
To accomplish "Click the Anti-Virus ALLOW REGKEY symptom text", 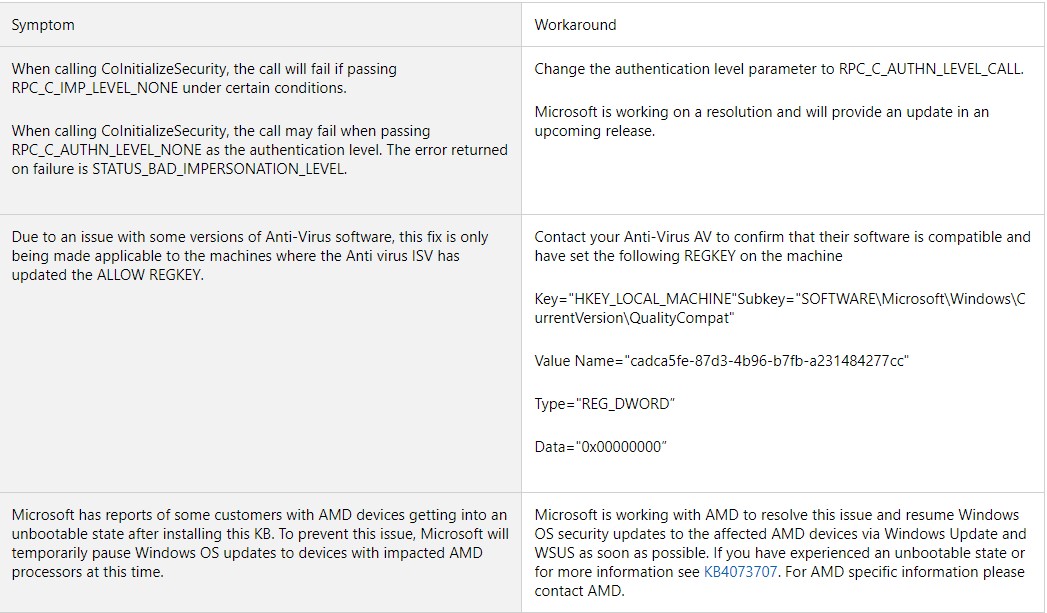I will [x=250, y=256].
